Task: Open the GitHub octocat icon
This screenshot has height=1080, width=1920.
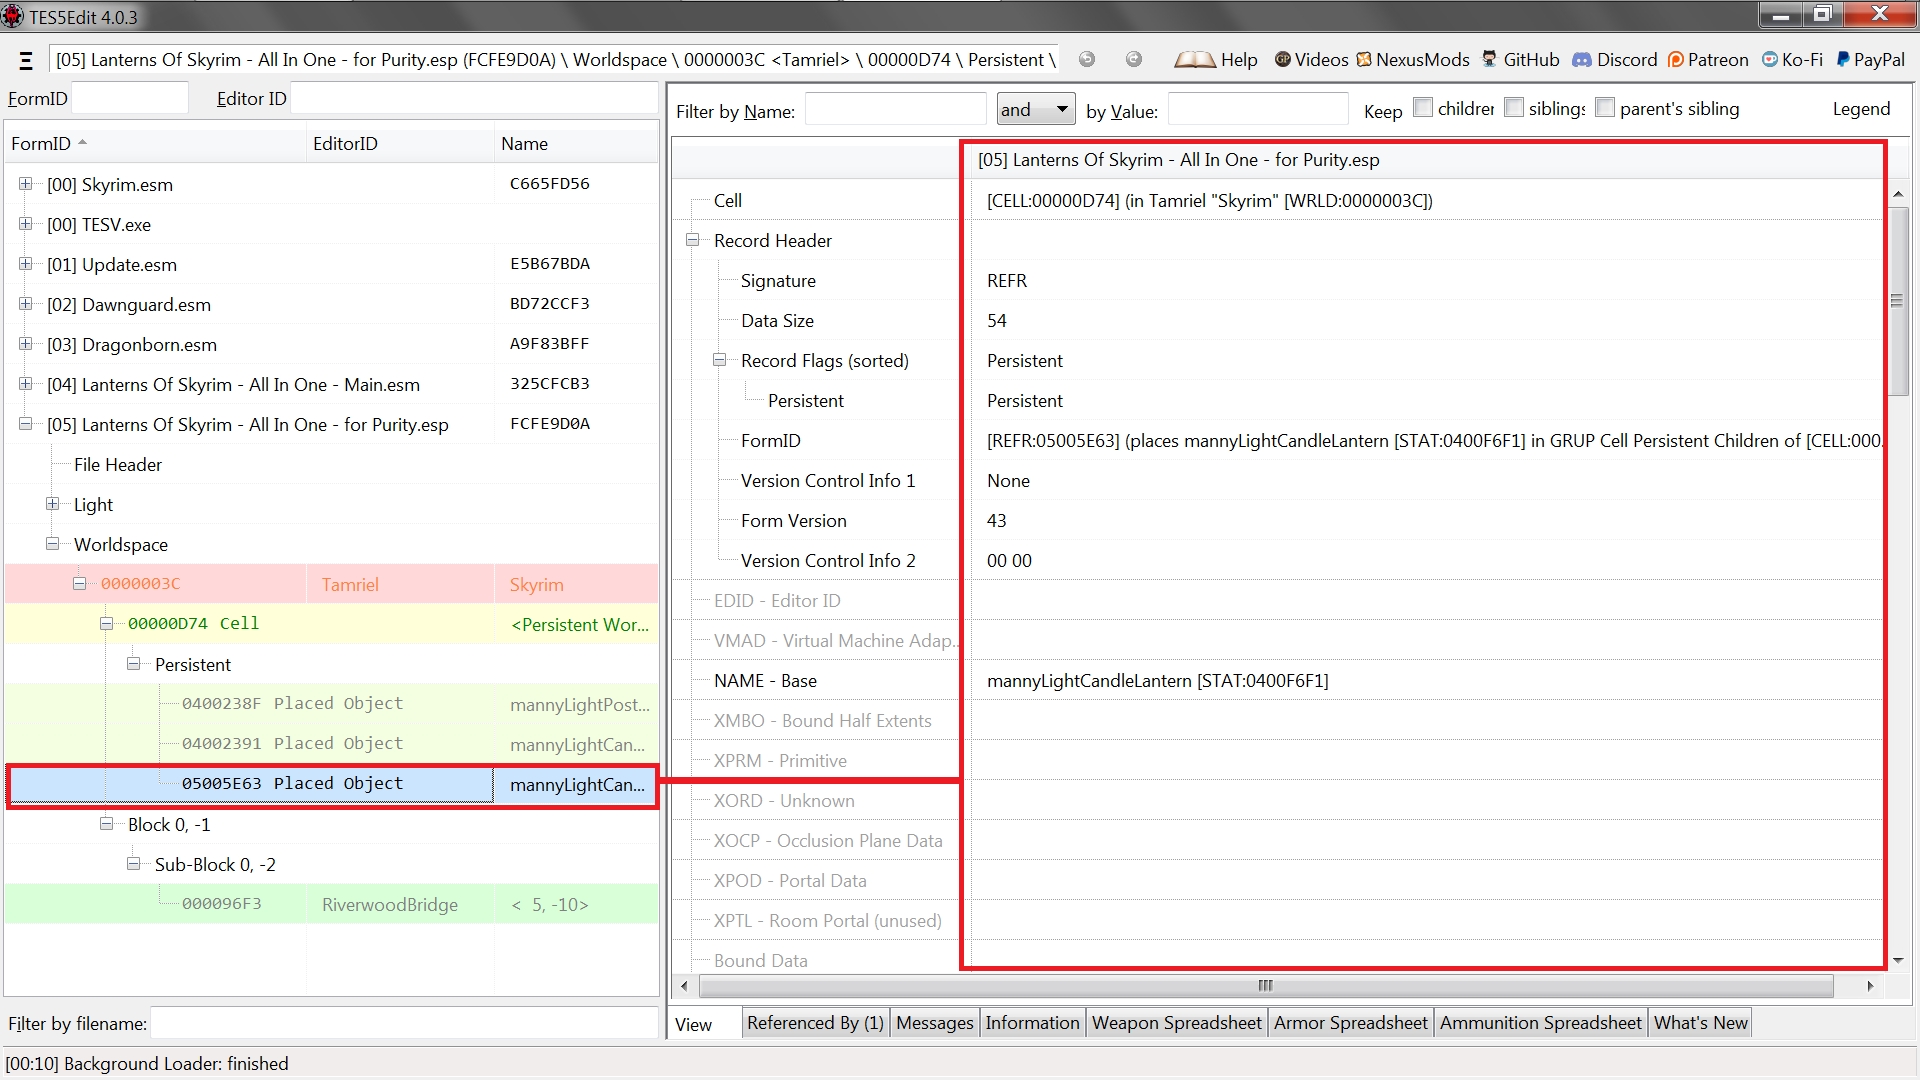Action: point(1490,59)
